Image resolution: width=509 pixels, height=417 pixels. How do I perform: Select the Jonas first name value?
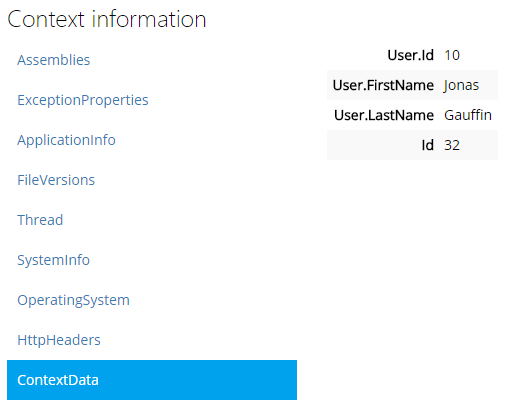pos(461,86)
